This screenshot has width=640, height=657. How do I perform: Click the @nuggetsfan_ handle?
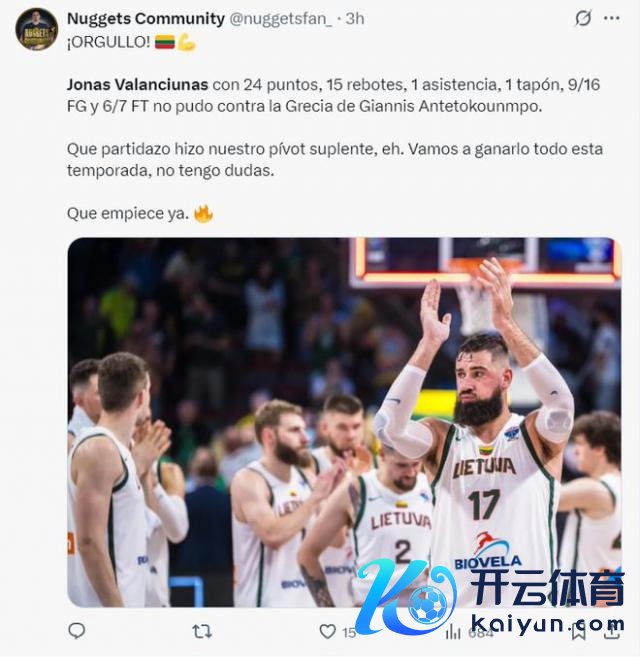click(281, 19)
